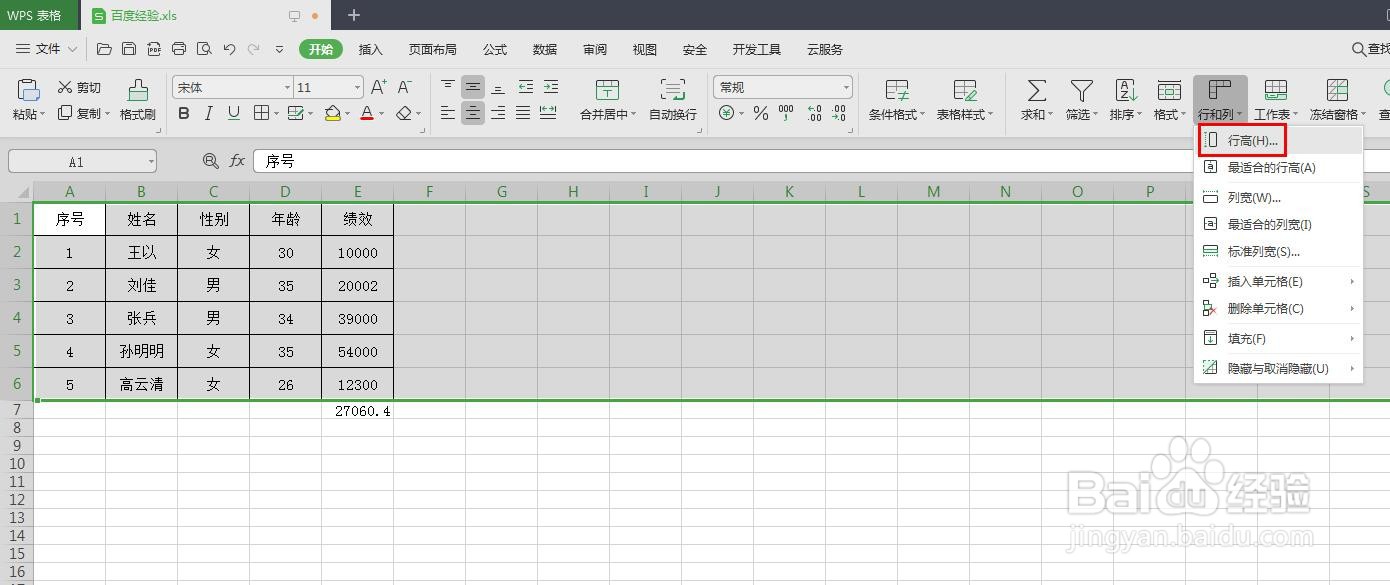Open Conditional Formatting (条件格式)
Image resolution: width=1390 pixels, height=585 pixels.
(895, 98)
